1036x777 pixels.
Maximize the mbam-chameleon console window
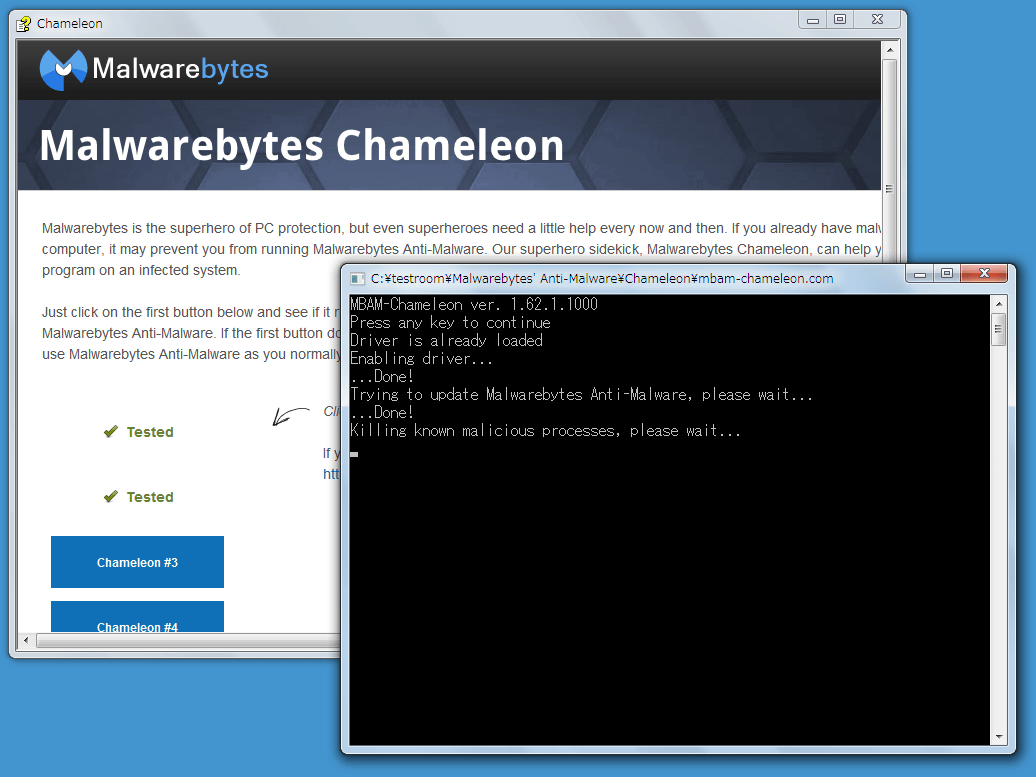point(947,274)
